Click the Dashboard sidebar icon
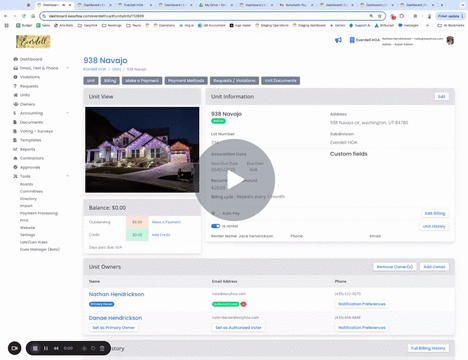Screen dimensions: 468x360 15,59
